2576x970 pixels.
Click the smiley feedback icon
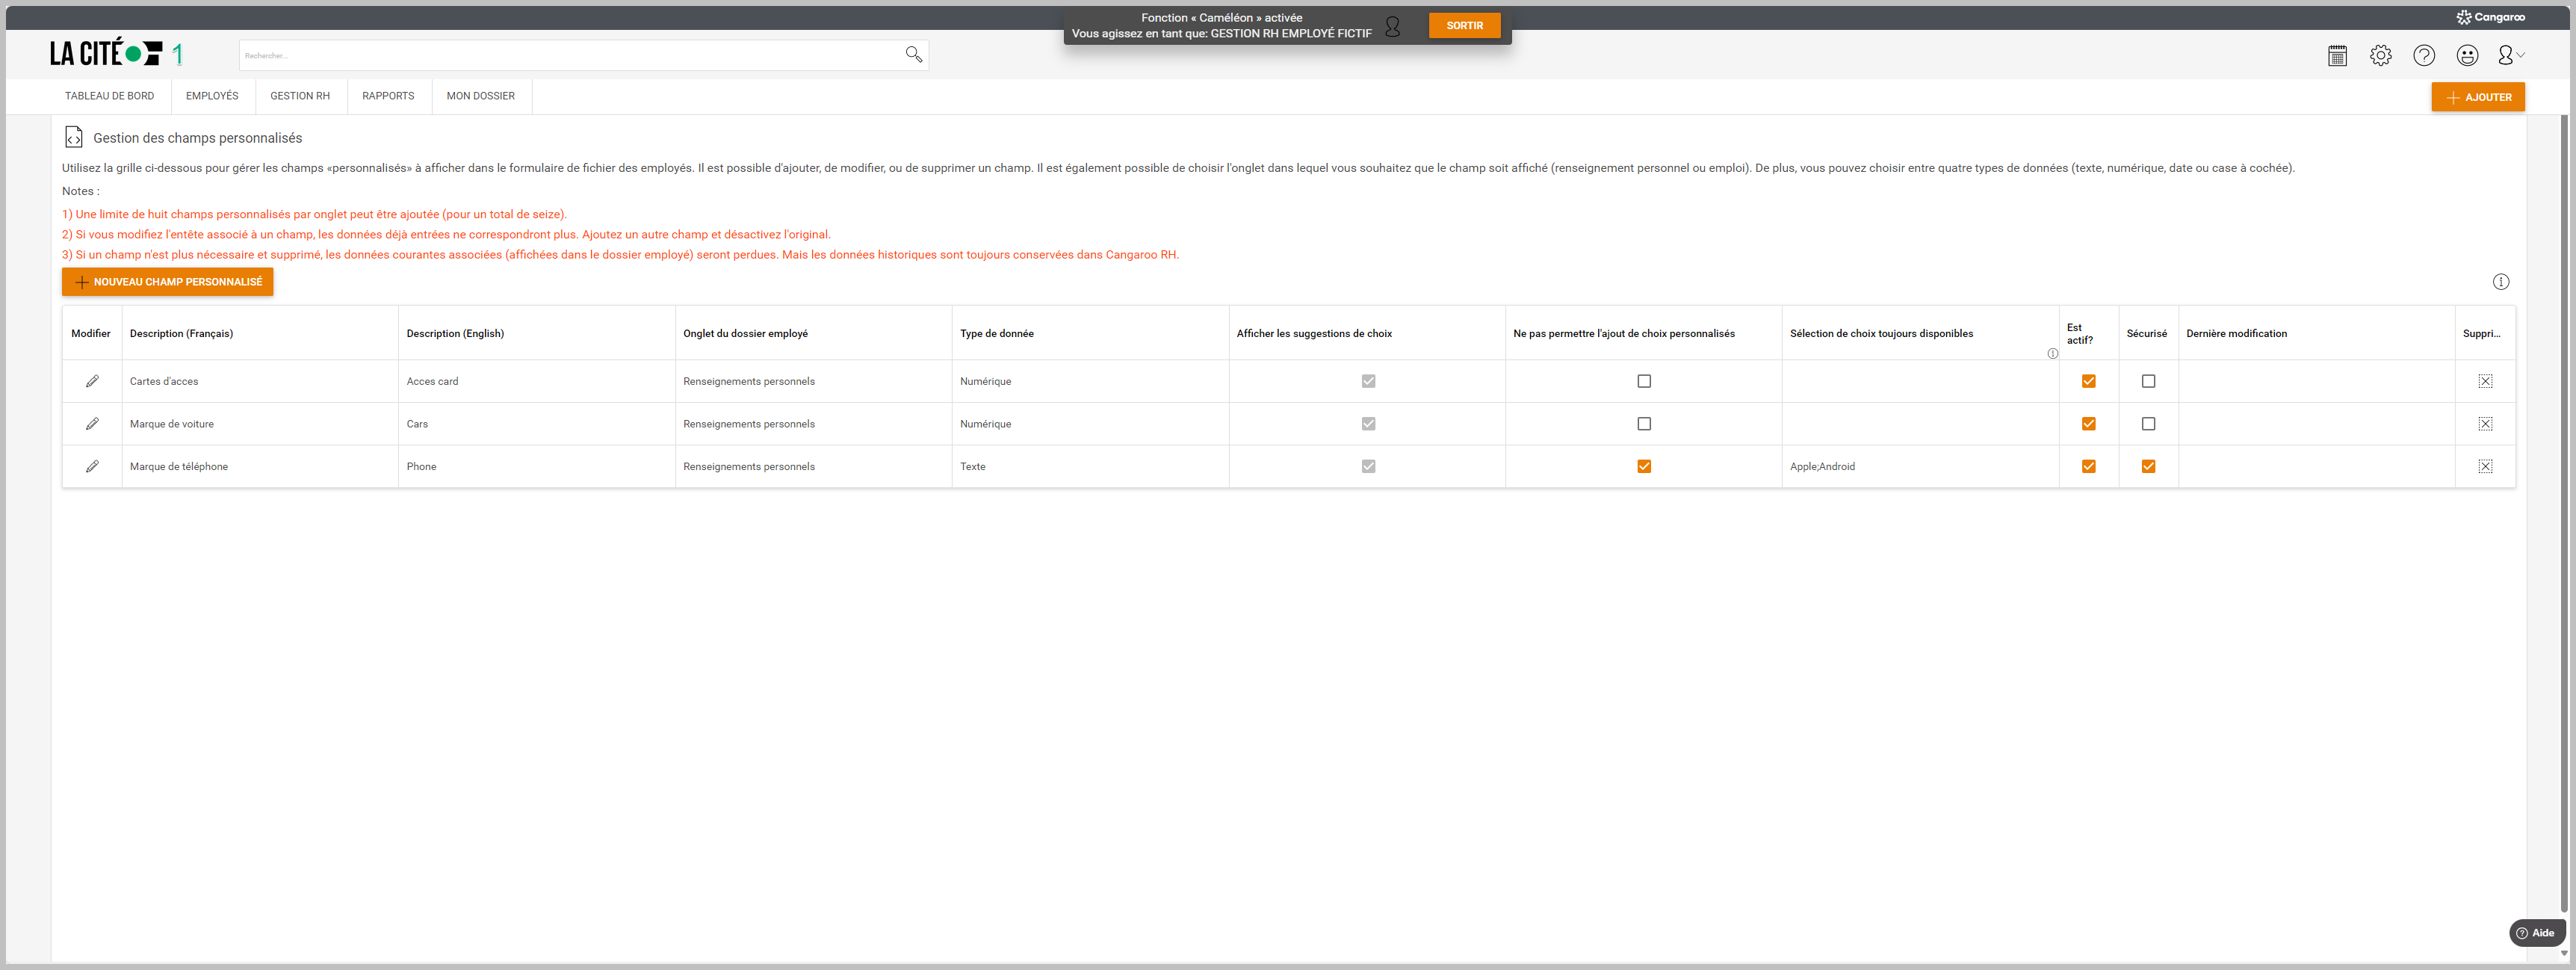2467,56
